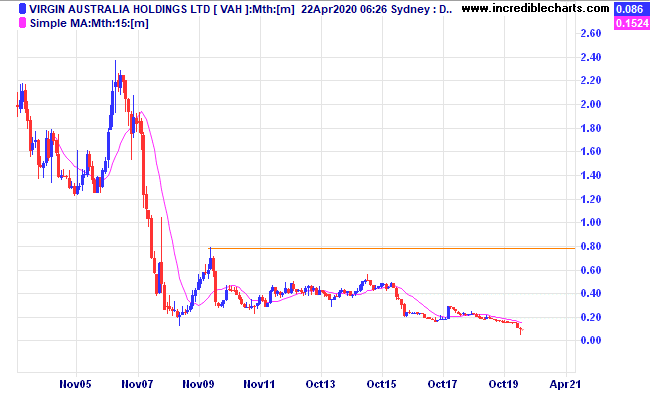Click the 0.80 price axis label
Image resolution: width=651 pixels, height=395 pixels.
591,246
